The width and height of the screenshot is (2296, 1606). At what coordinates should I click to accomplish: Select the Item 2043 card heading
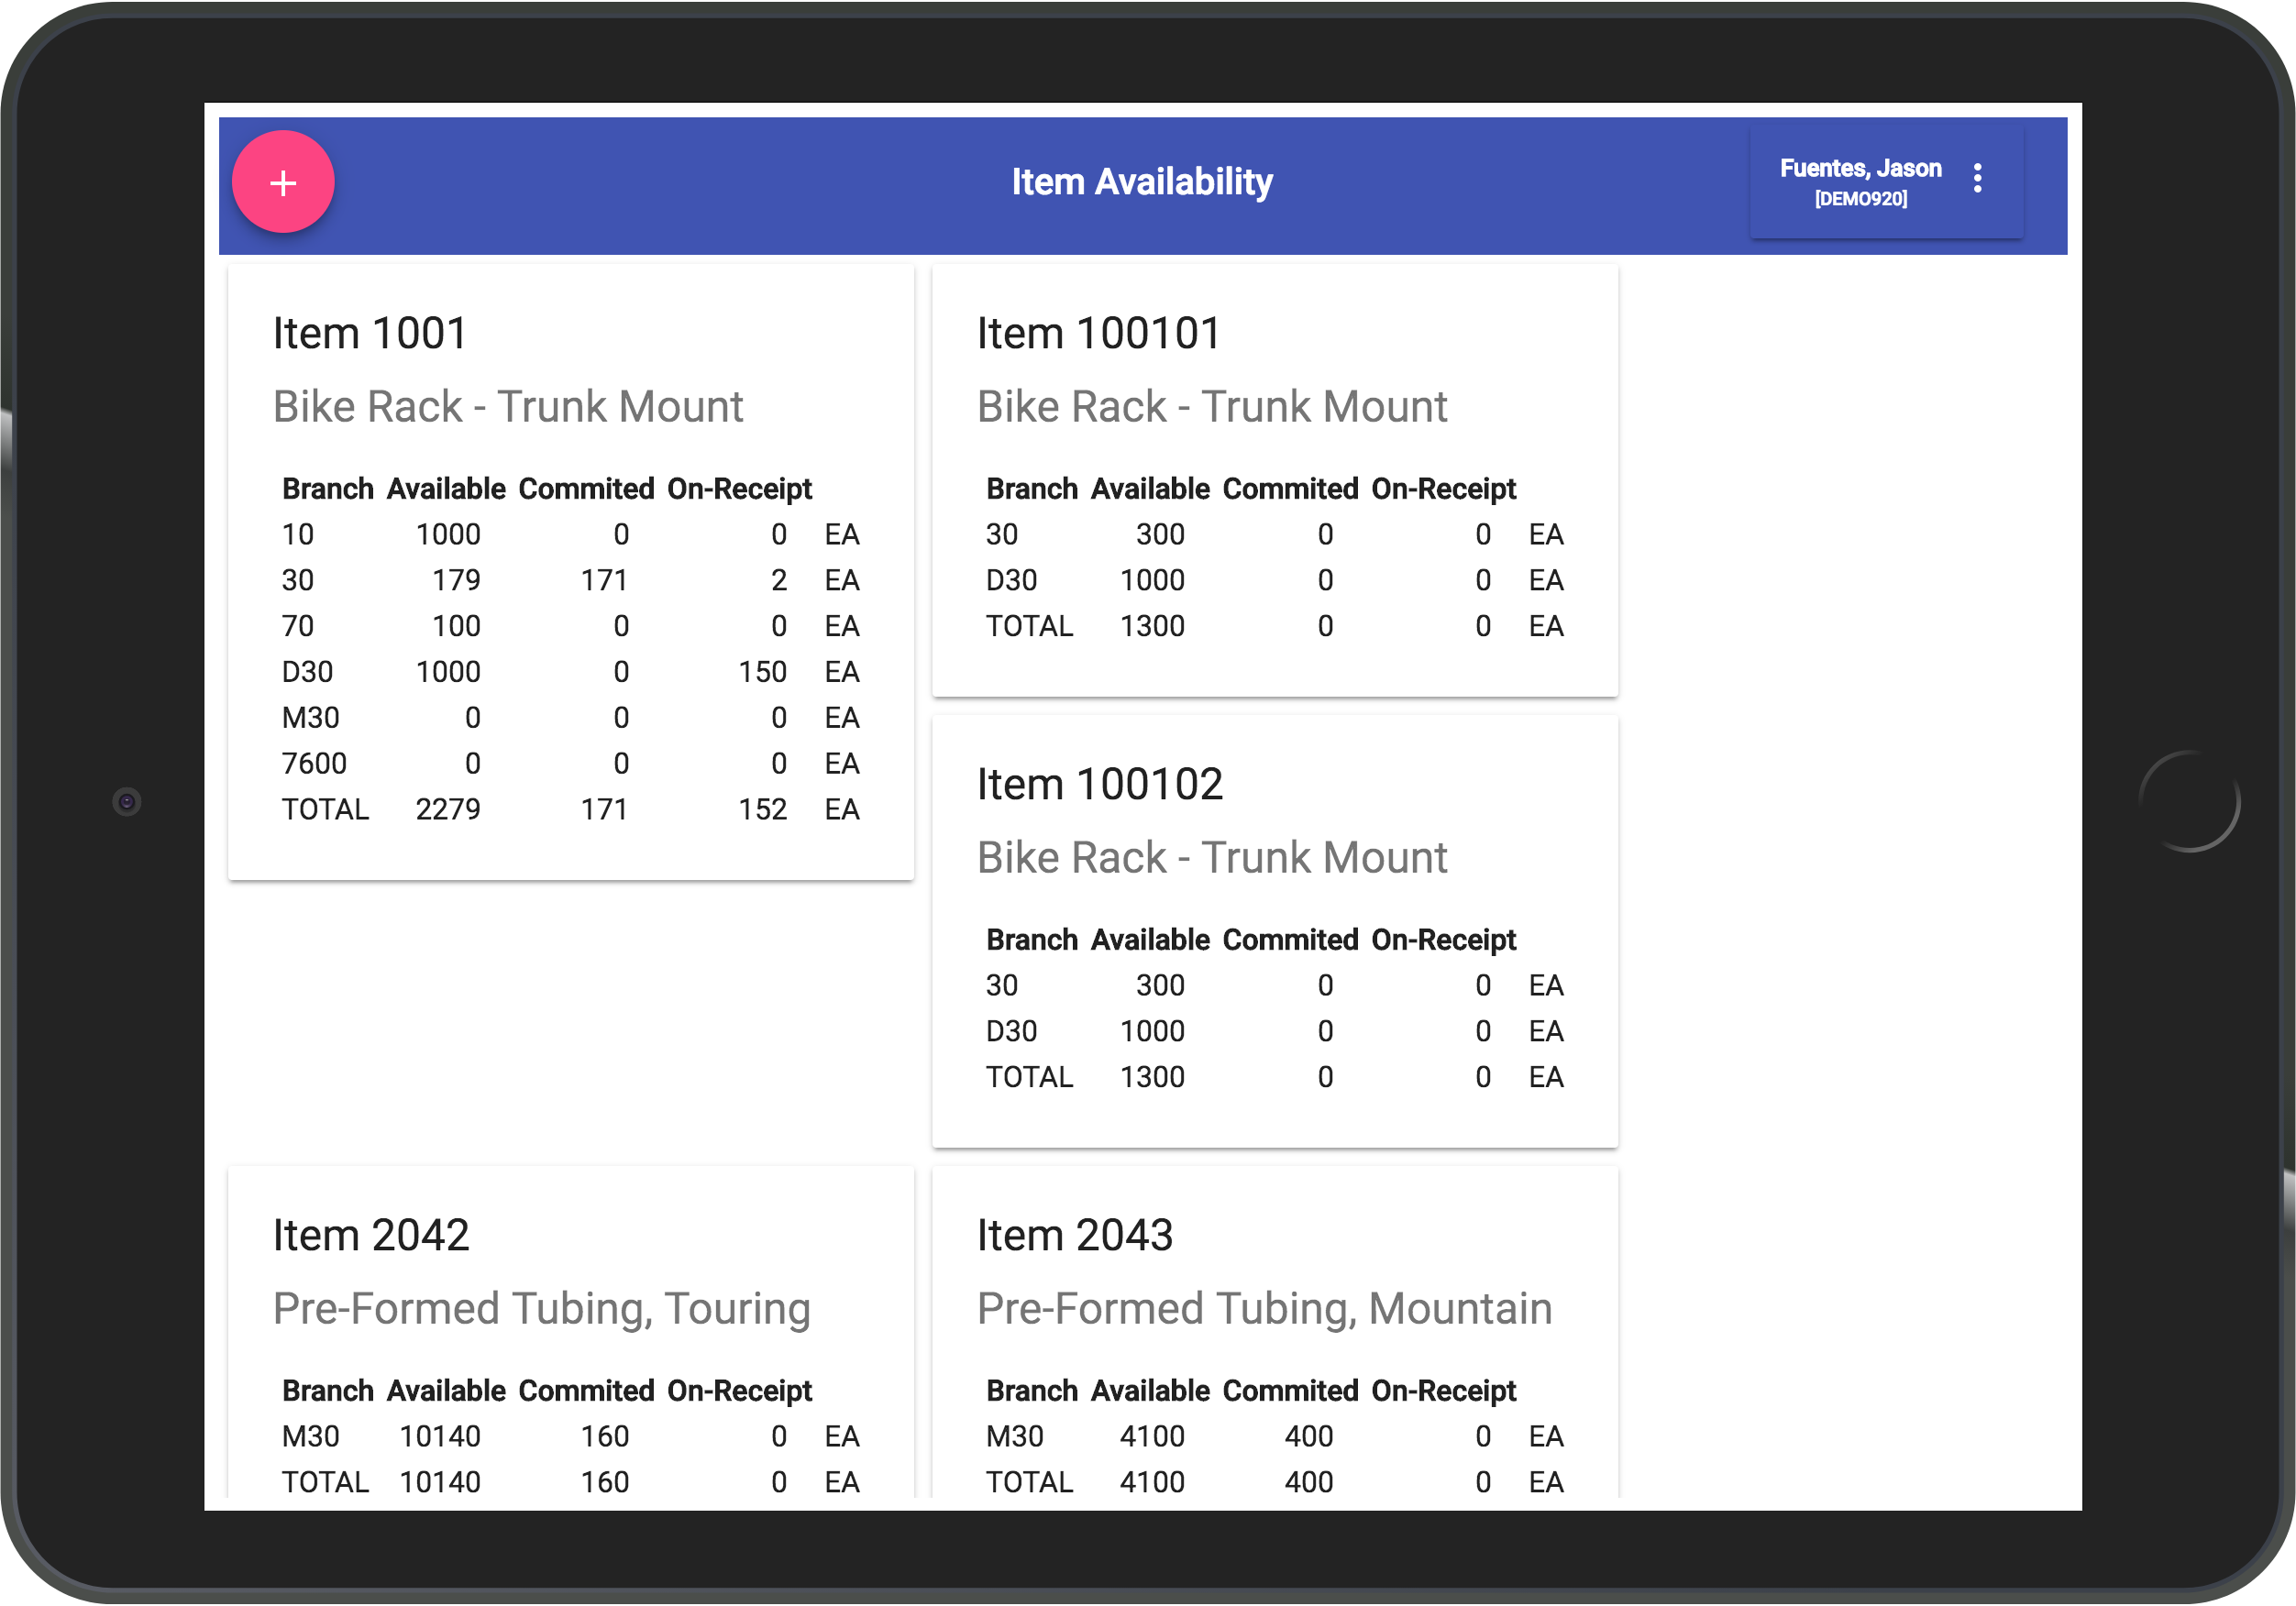[1075, 1235]
